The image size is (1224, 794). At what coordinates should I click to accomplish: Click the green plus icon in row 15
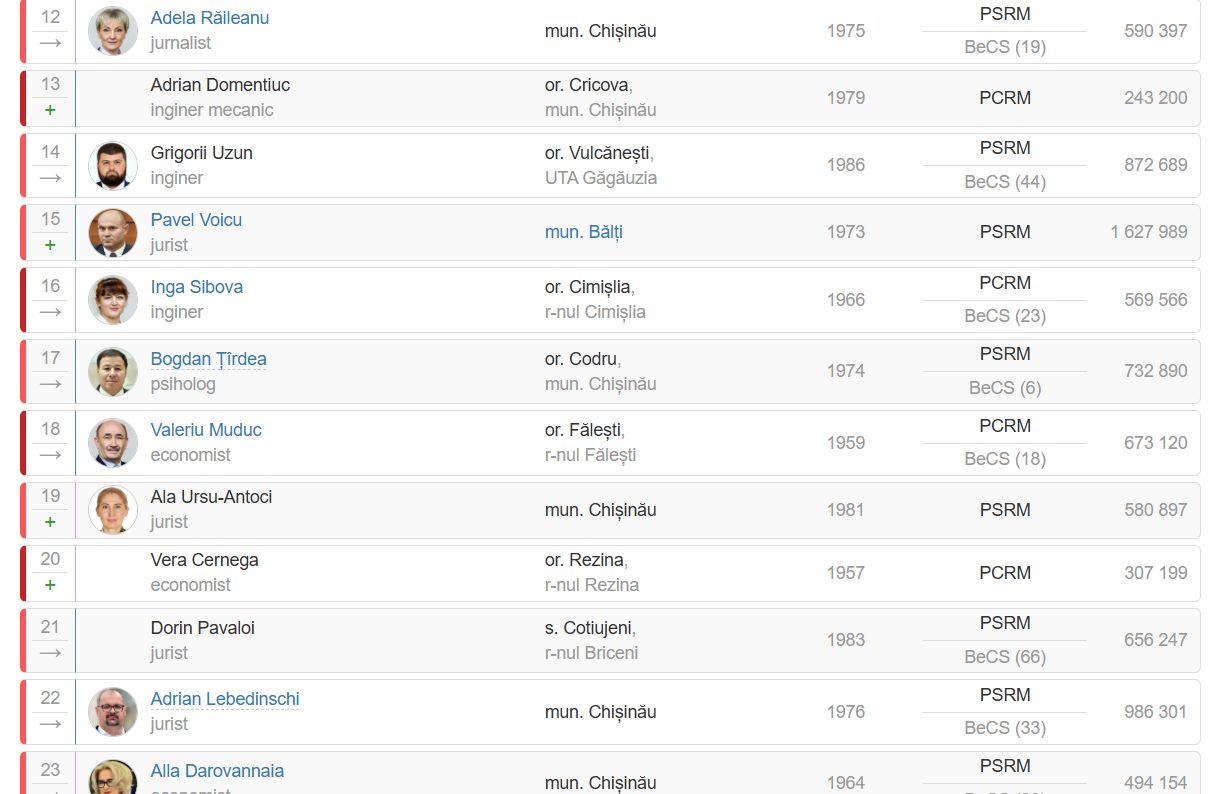(50, 245)
